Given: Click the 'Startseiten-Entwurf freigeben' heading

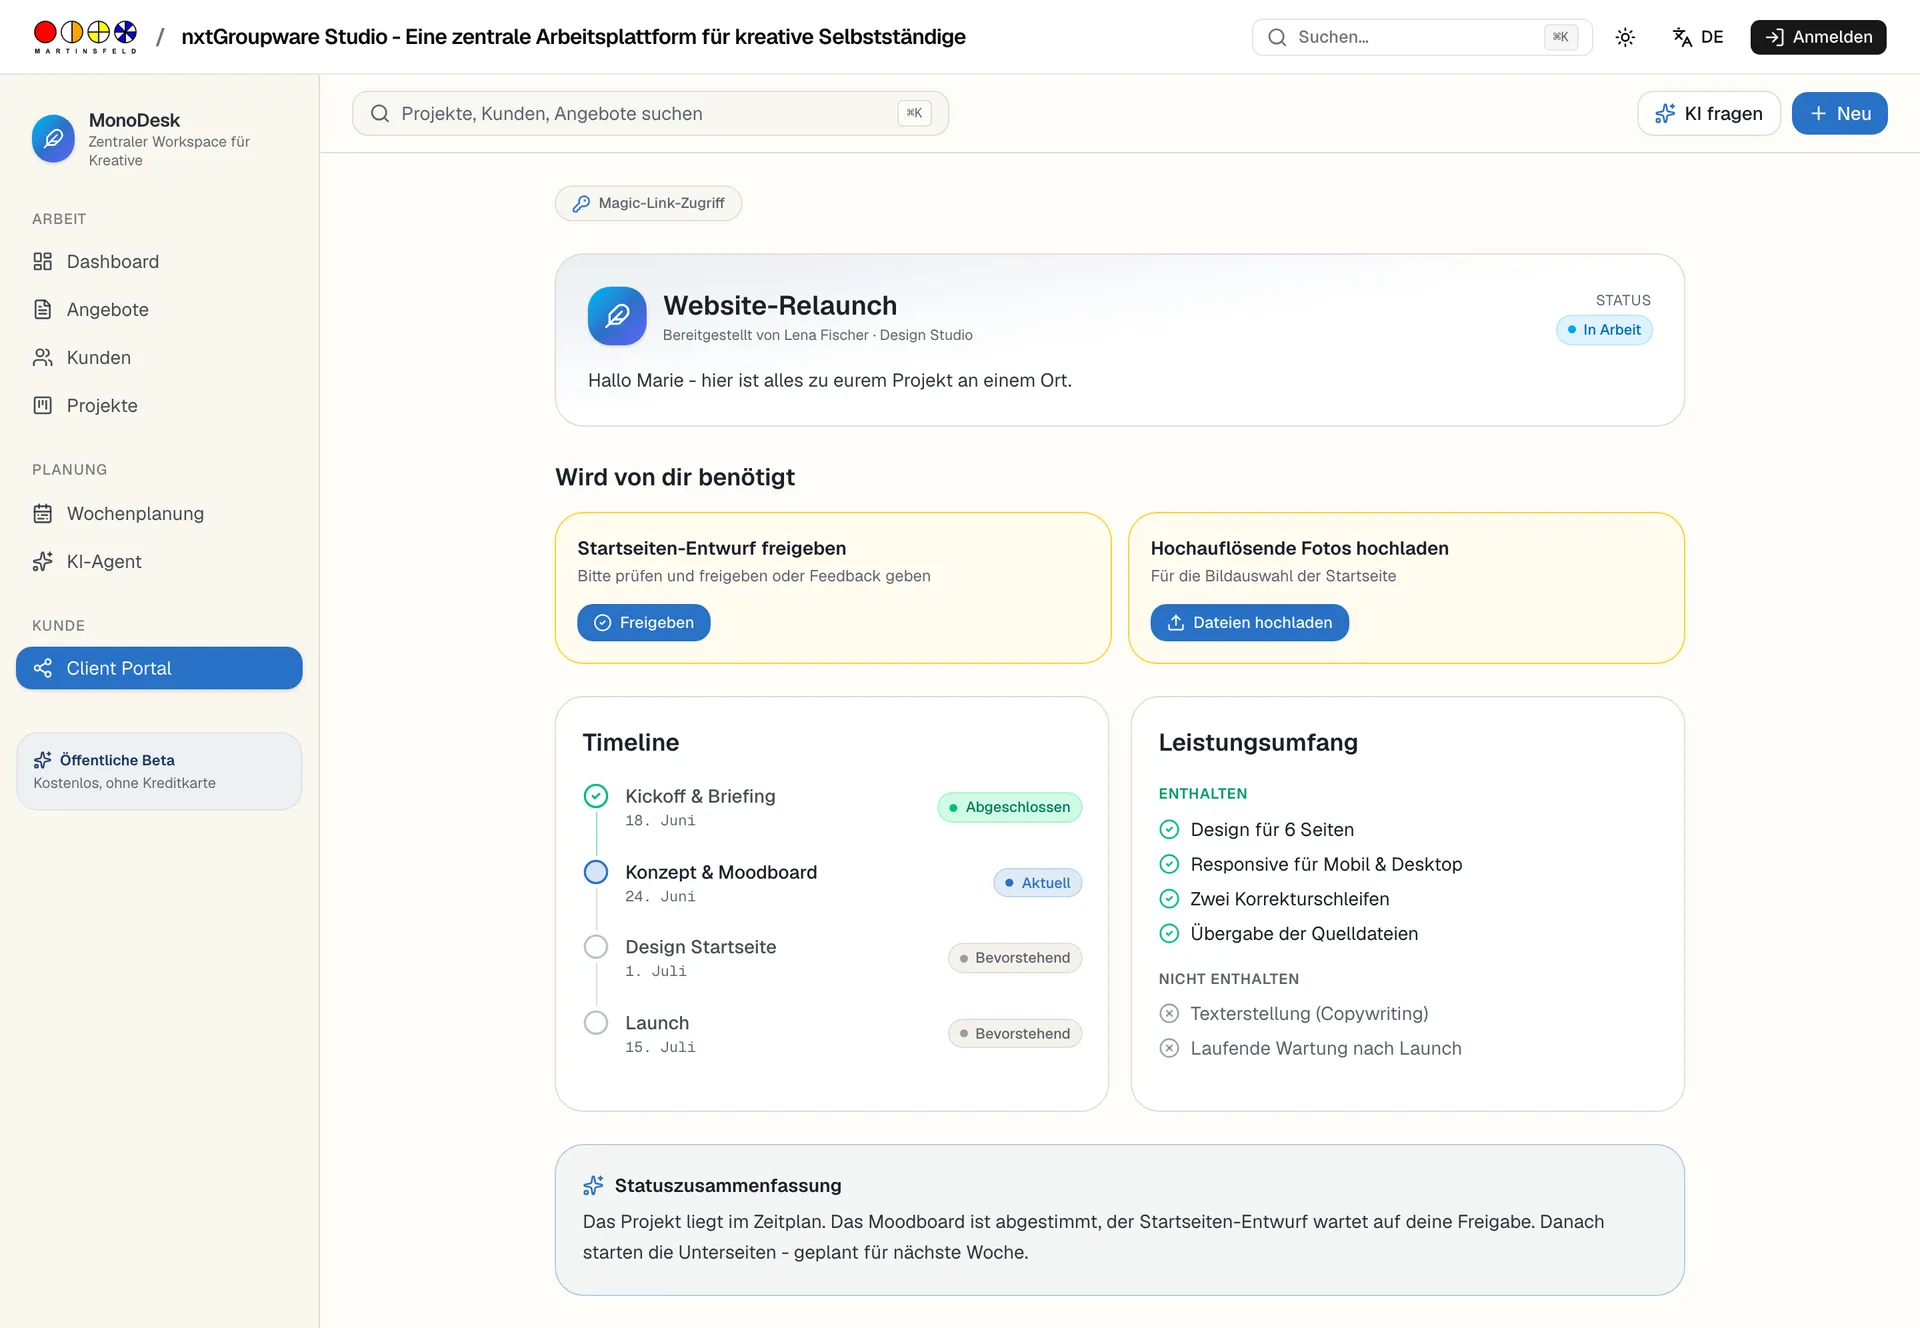Looking at the screenshot, I should coord(712,548).
